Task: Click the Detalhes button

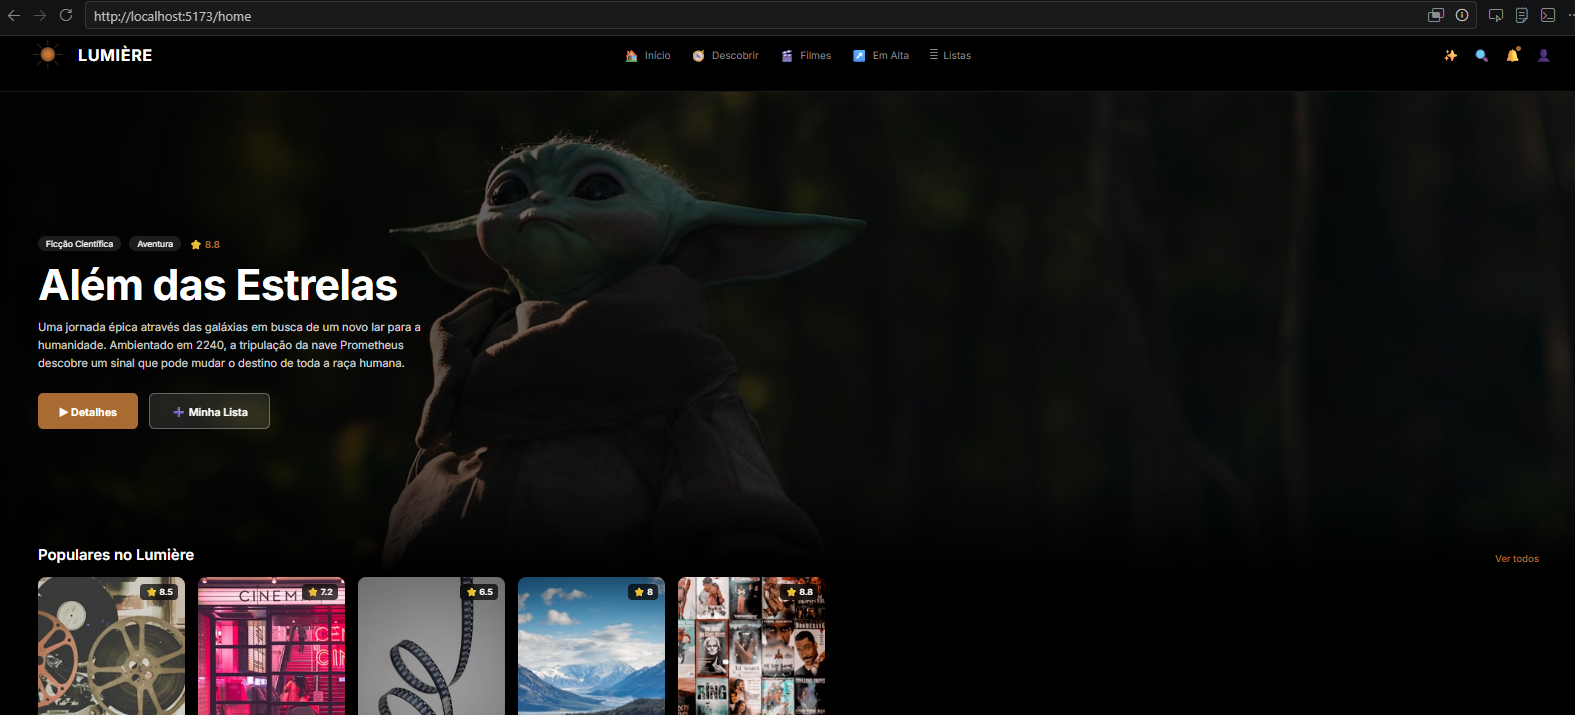Action: pos(88,411)
